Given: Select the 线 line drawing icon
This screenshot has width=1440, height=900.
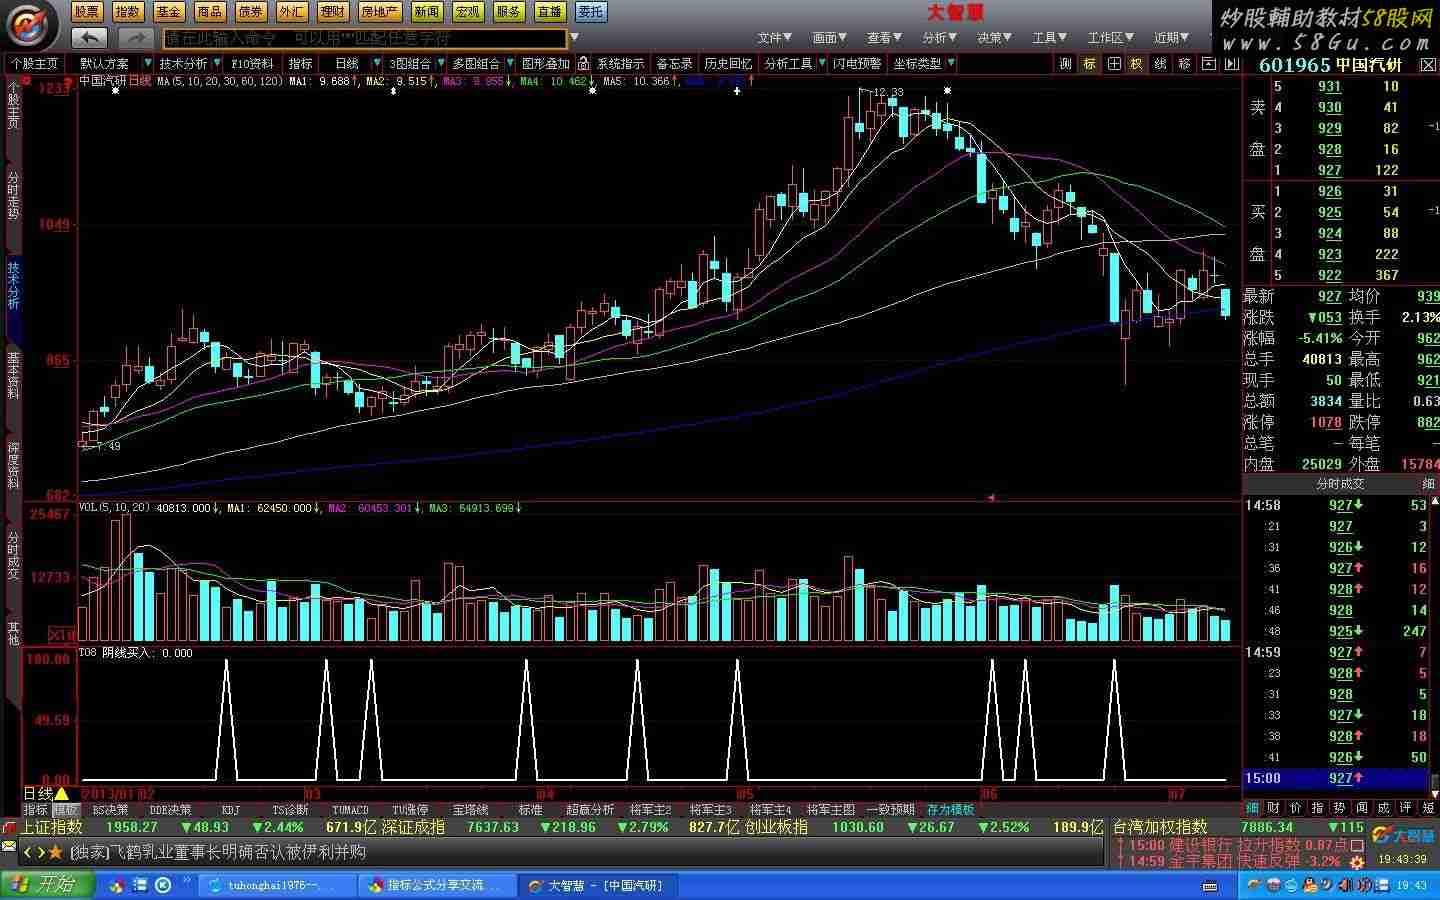Looking at the screenshot, I should (x=1160, y=63).
